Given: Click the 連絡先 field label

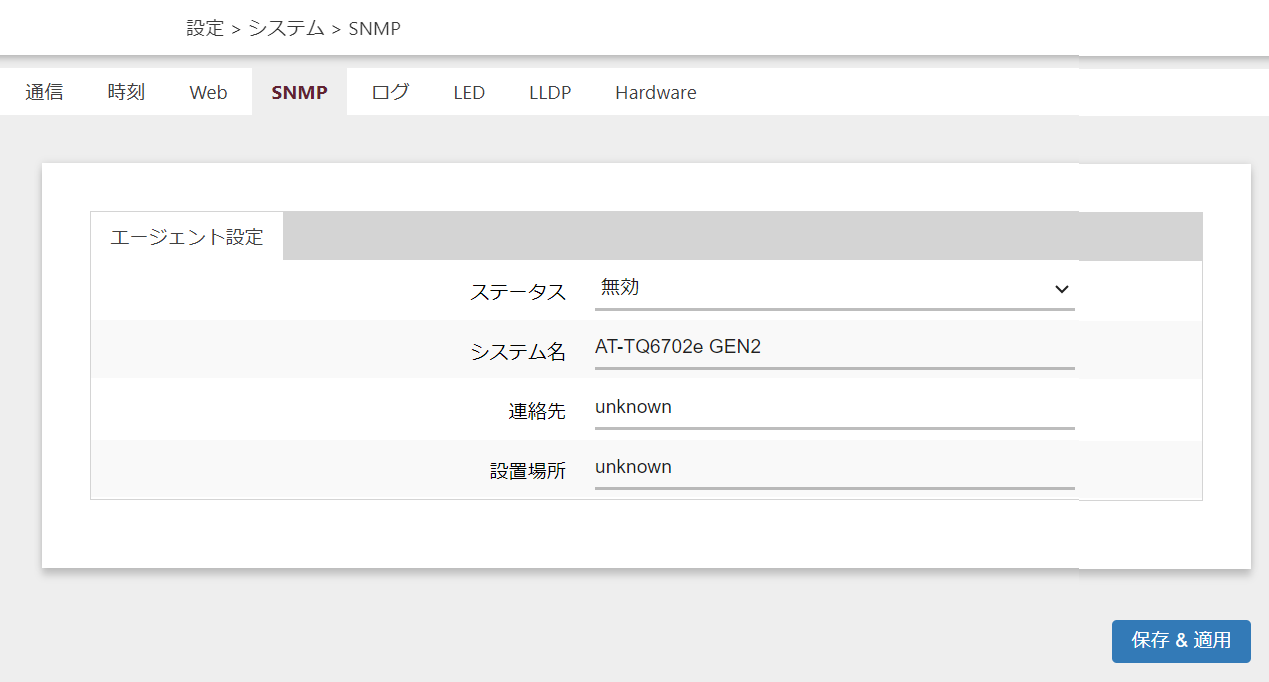Looking at the screenshot, I should (537, 411).
